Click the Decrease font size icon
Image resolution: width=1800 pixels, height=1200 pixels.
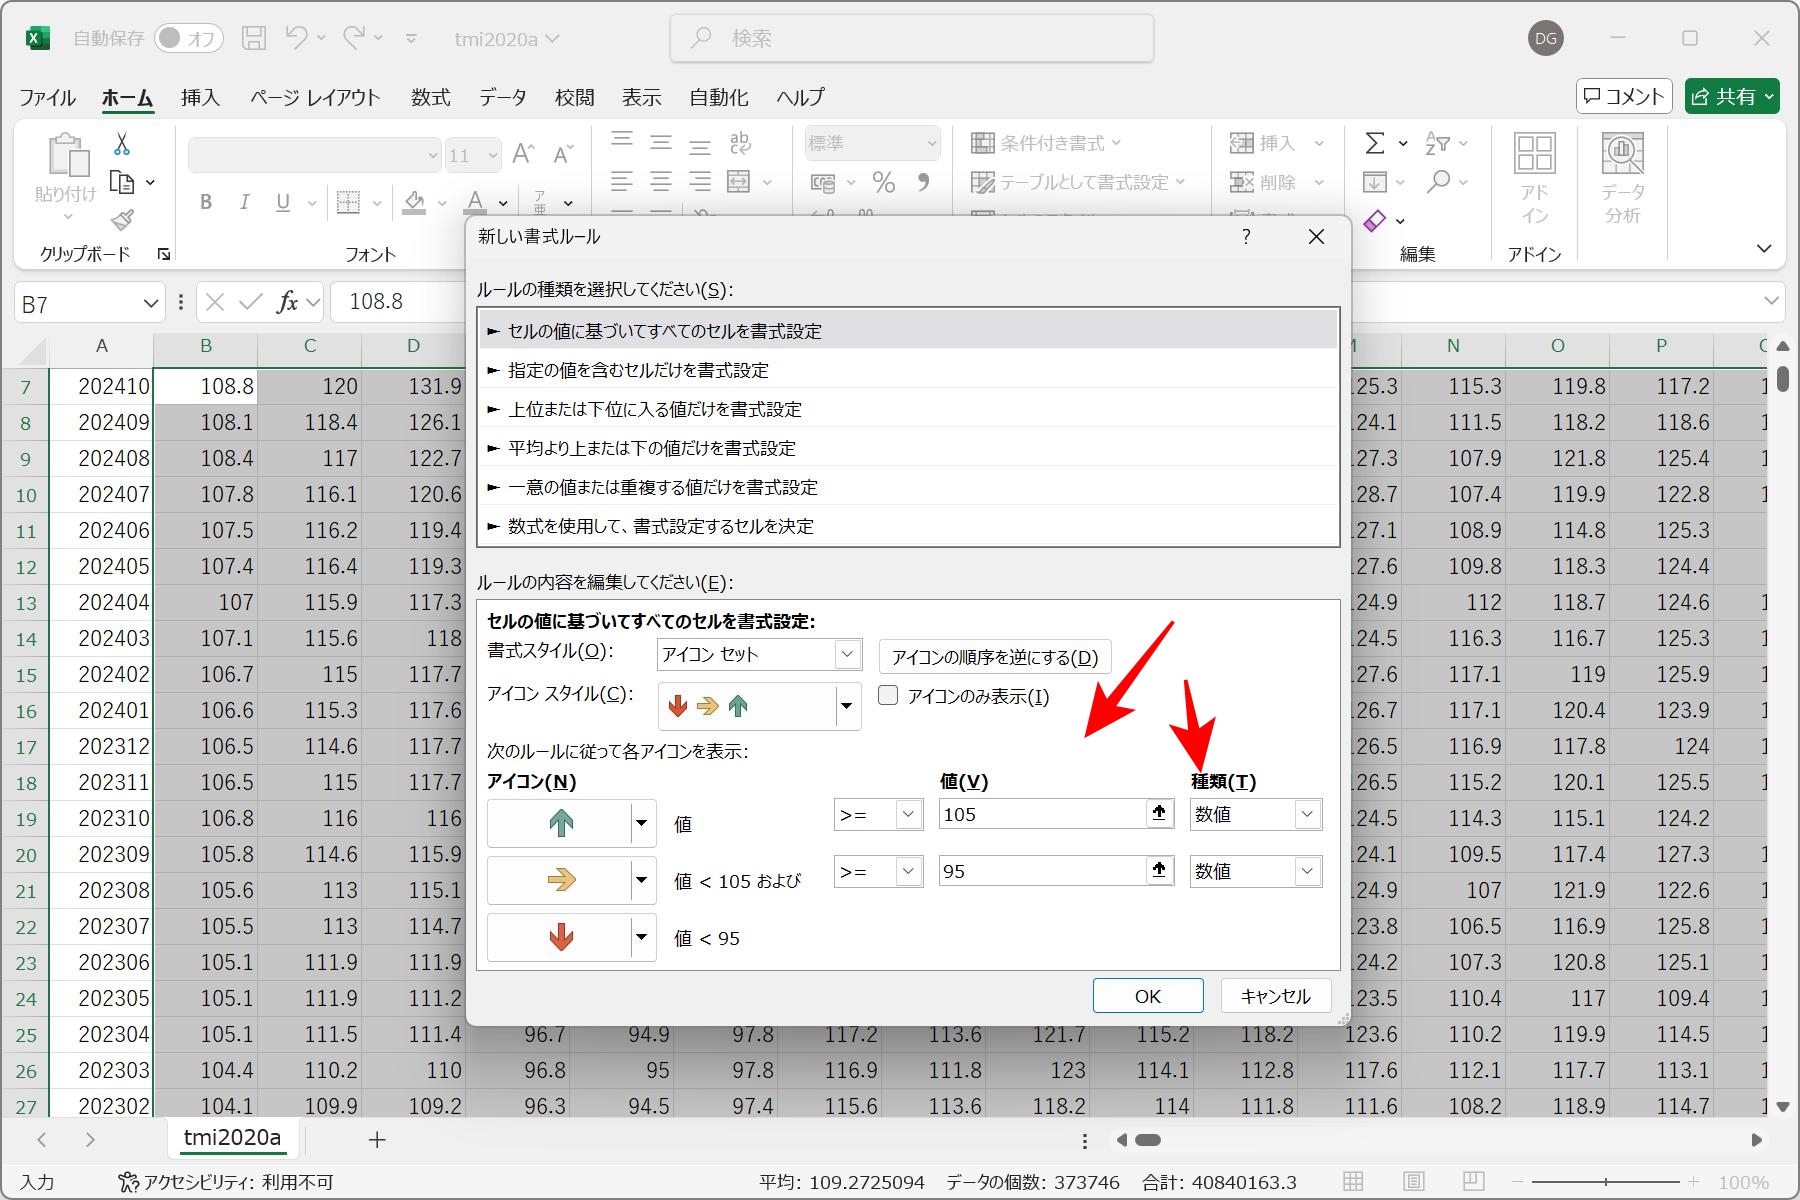[563, 154]
